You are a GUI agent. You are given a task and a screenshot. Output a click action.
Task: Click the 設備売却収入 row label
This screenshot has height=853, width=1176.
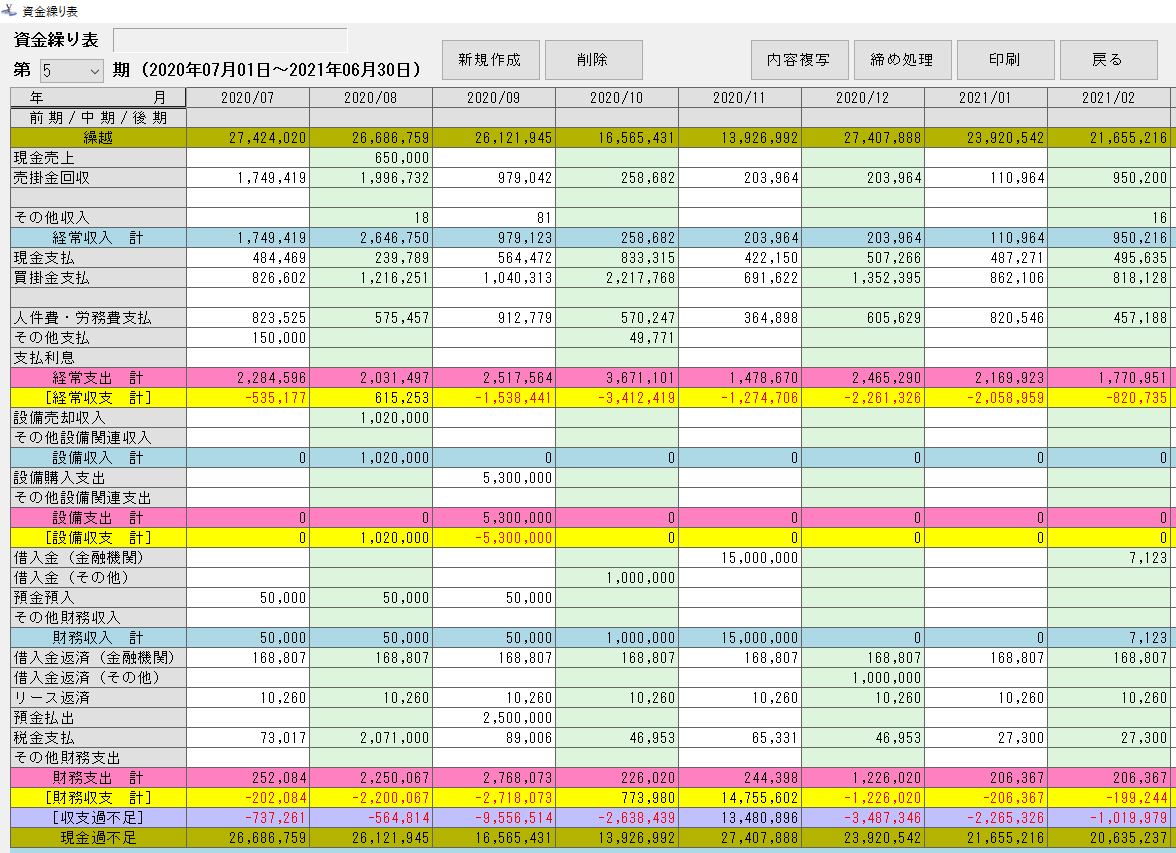[98, 418]
